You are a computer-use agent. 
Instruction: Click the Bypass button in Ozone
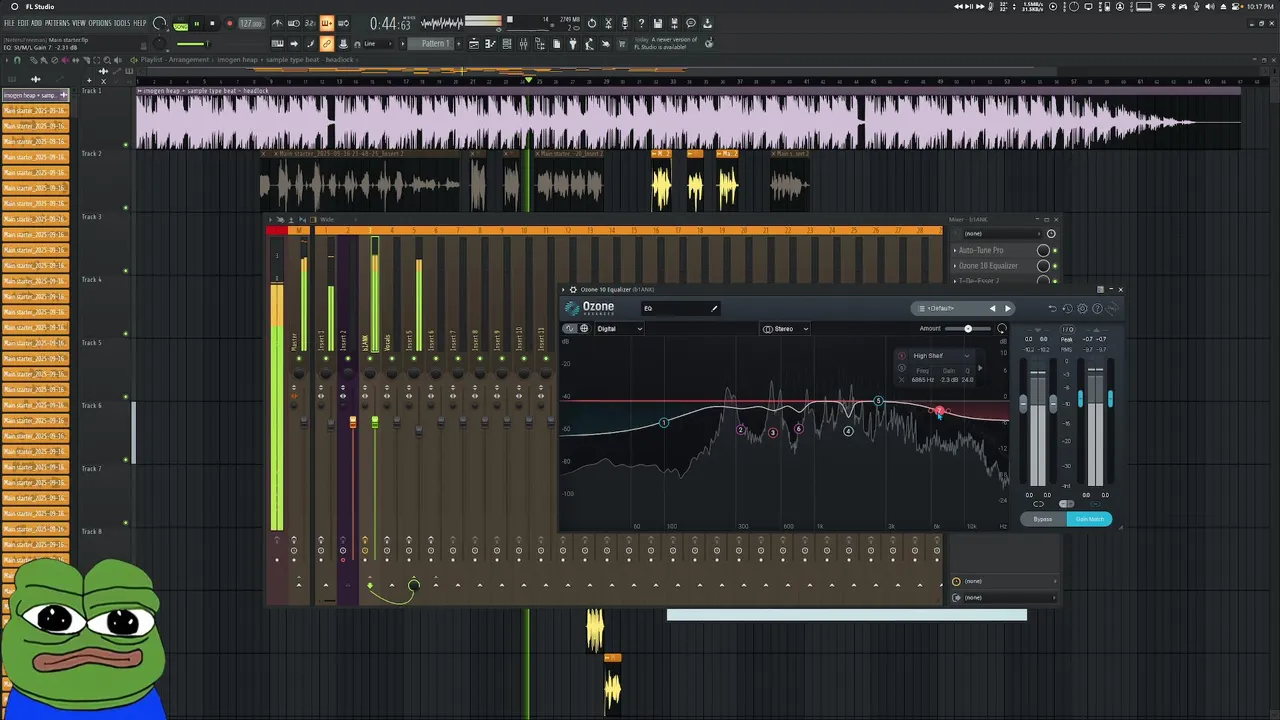pyautogui.click(x=1043, y=519)
